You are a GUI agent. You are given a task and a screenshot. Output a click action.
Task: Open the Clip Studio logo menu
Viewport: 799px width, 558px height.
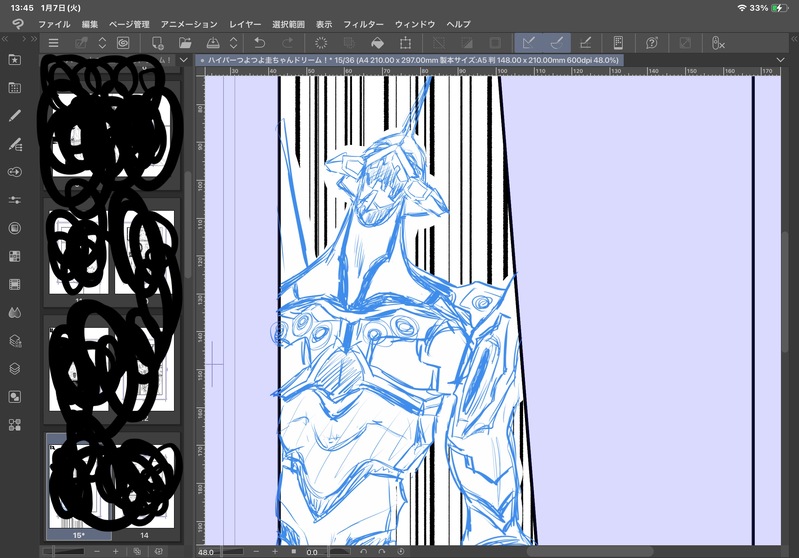[17, 24]
